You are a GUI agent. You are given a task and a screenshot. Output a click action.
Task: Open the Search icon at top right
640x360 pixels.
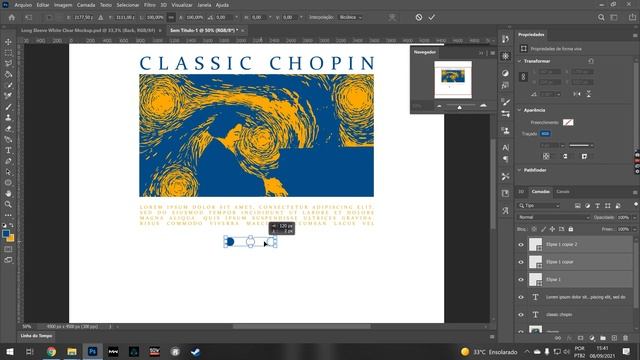tap(601, 17)
